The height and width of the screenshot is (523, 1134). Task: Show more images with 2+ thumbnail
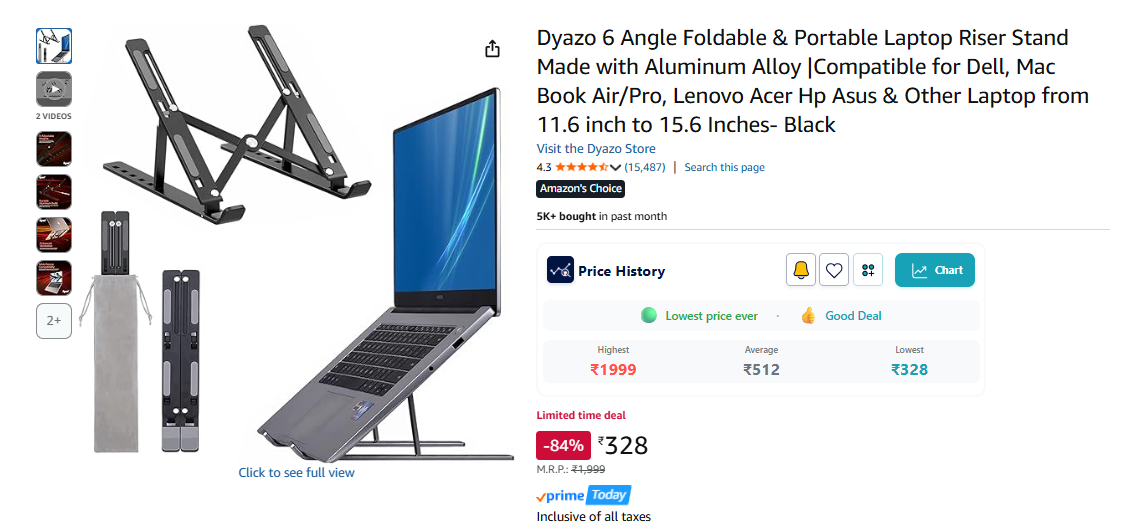54,320
